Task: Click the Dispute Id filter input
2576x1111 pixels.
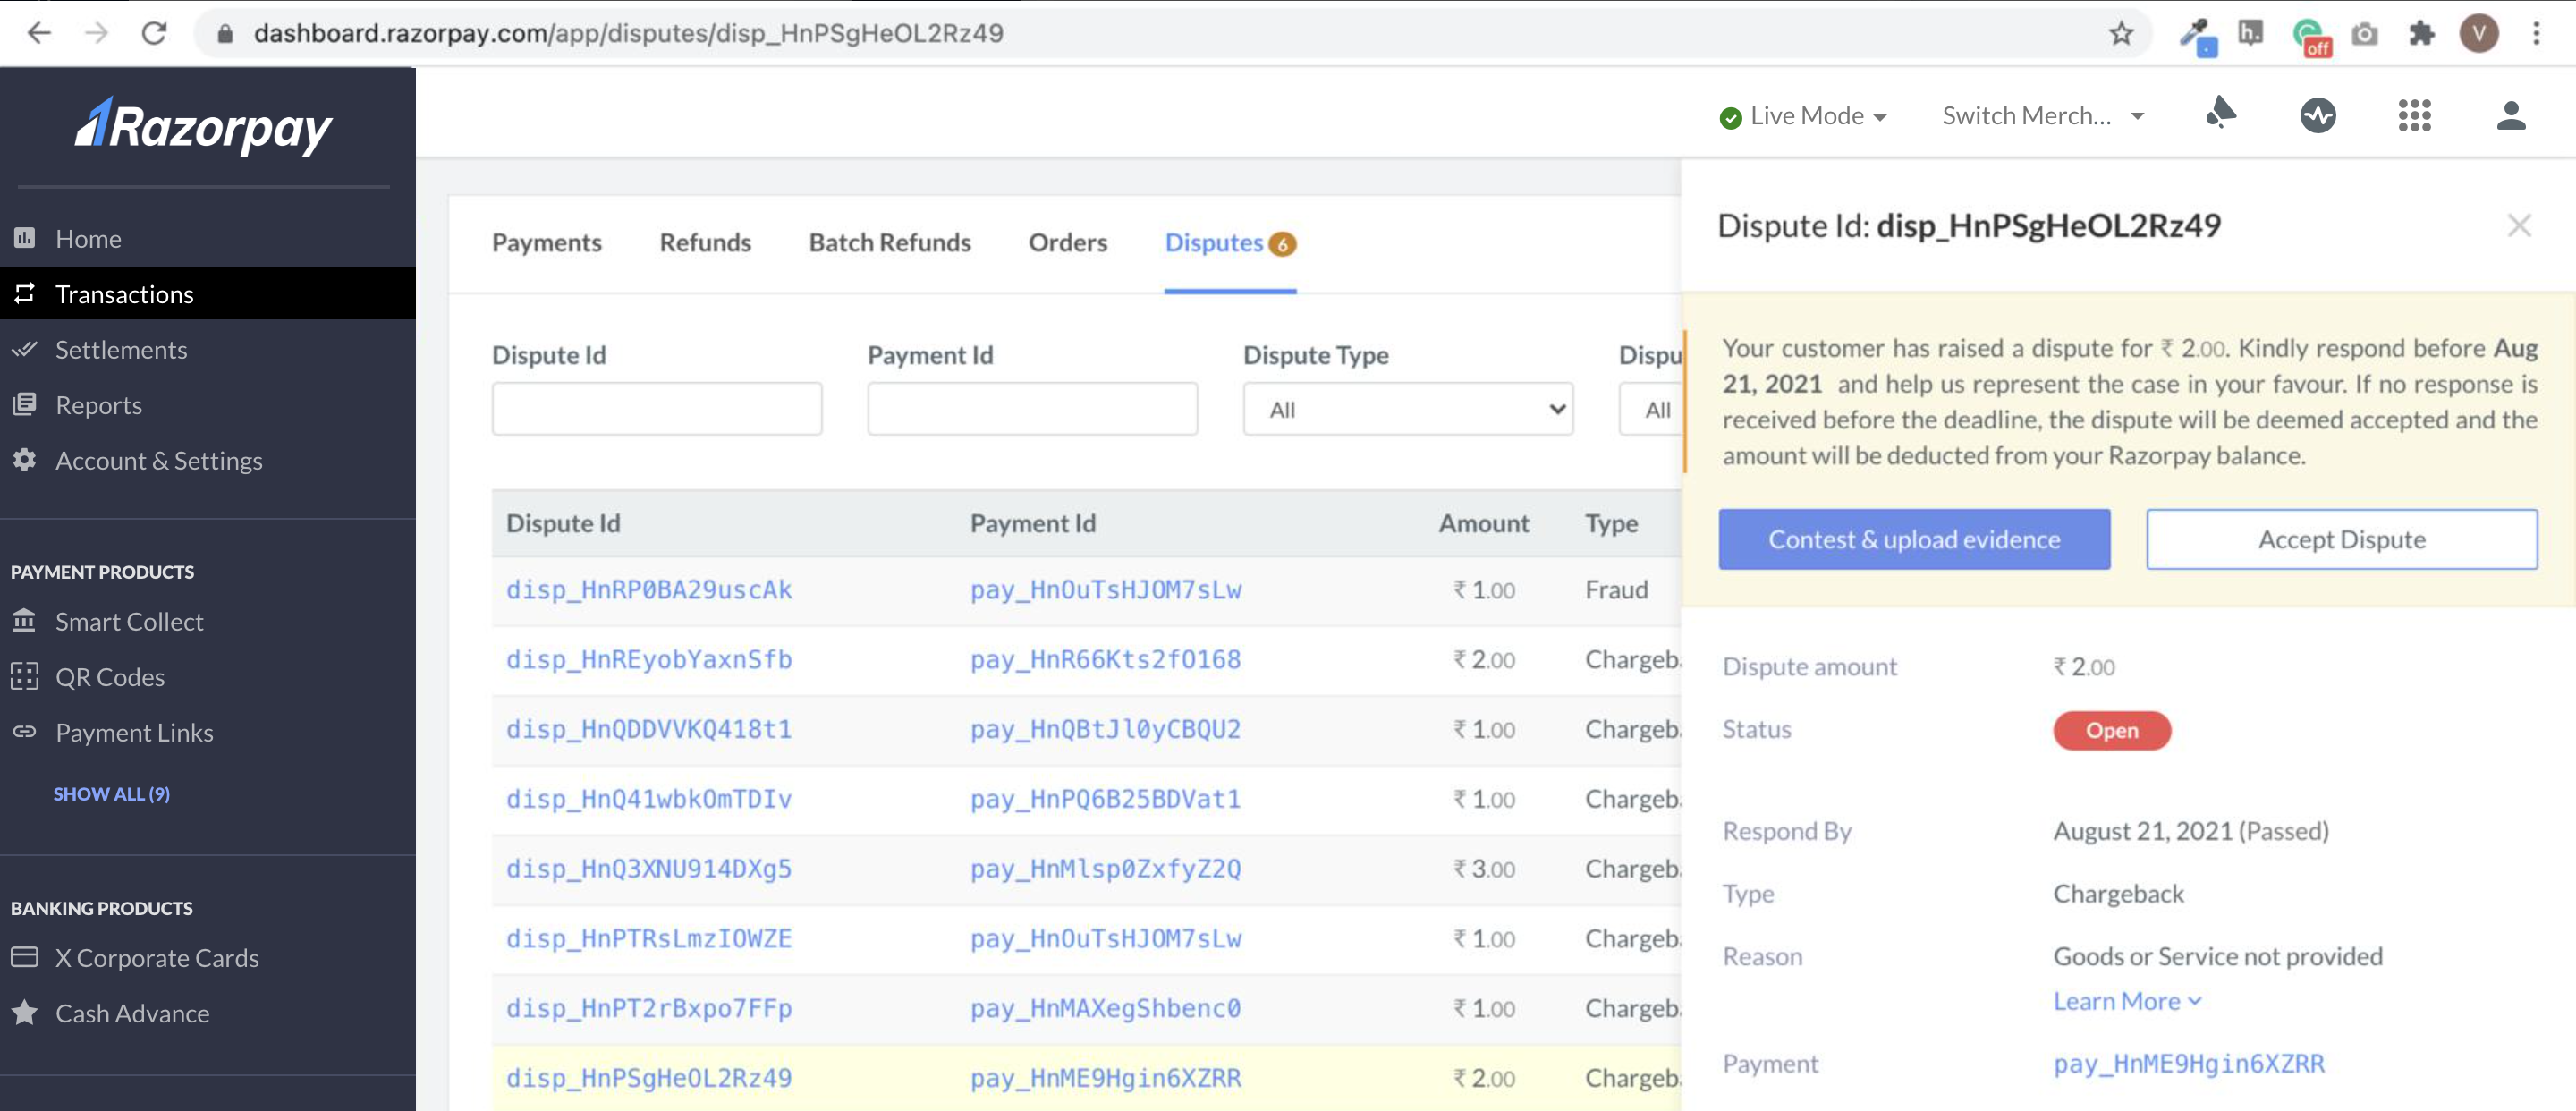Action: pos(656,408)
